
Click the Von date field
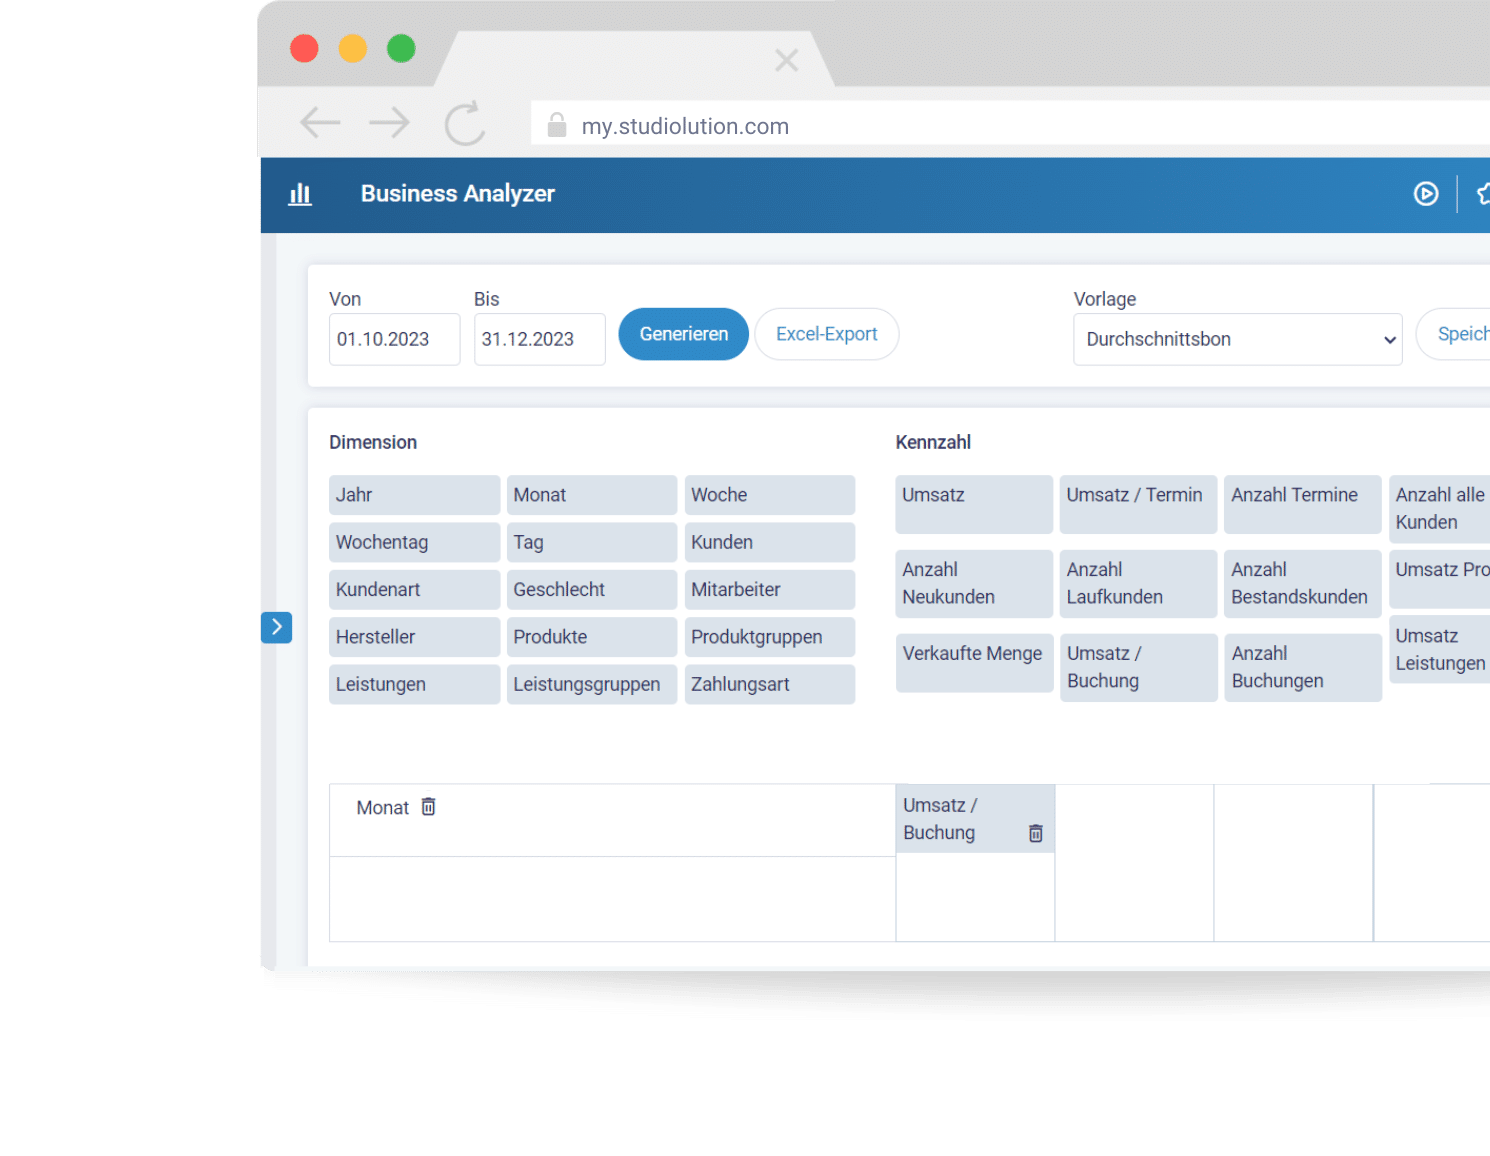click(394, 339)
